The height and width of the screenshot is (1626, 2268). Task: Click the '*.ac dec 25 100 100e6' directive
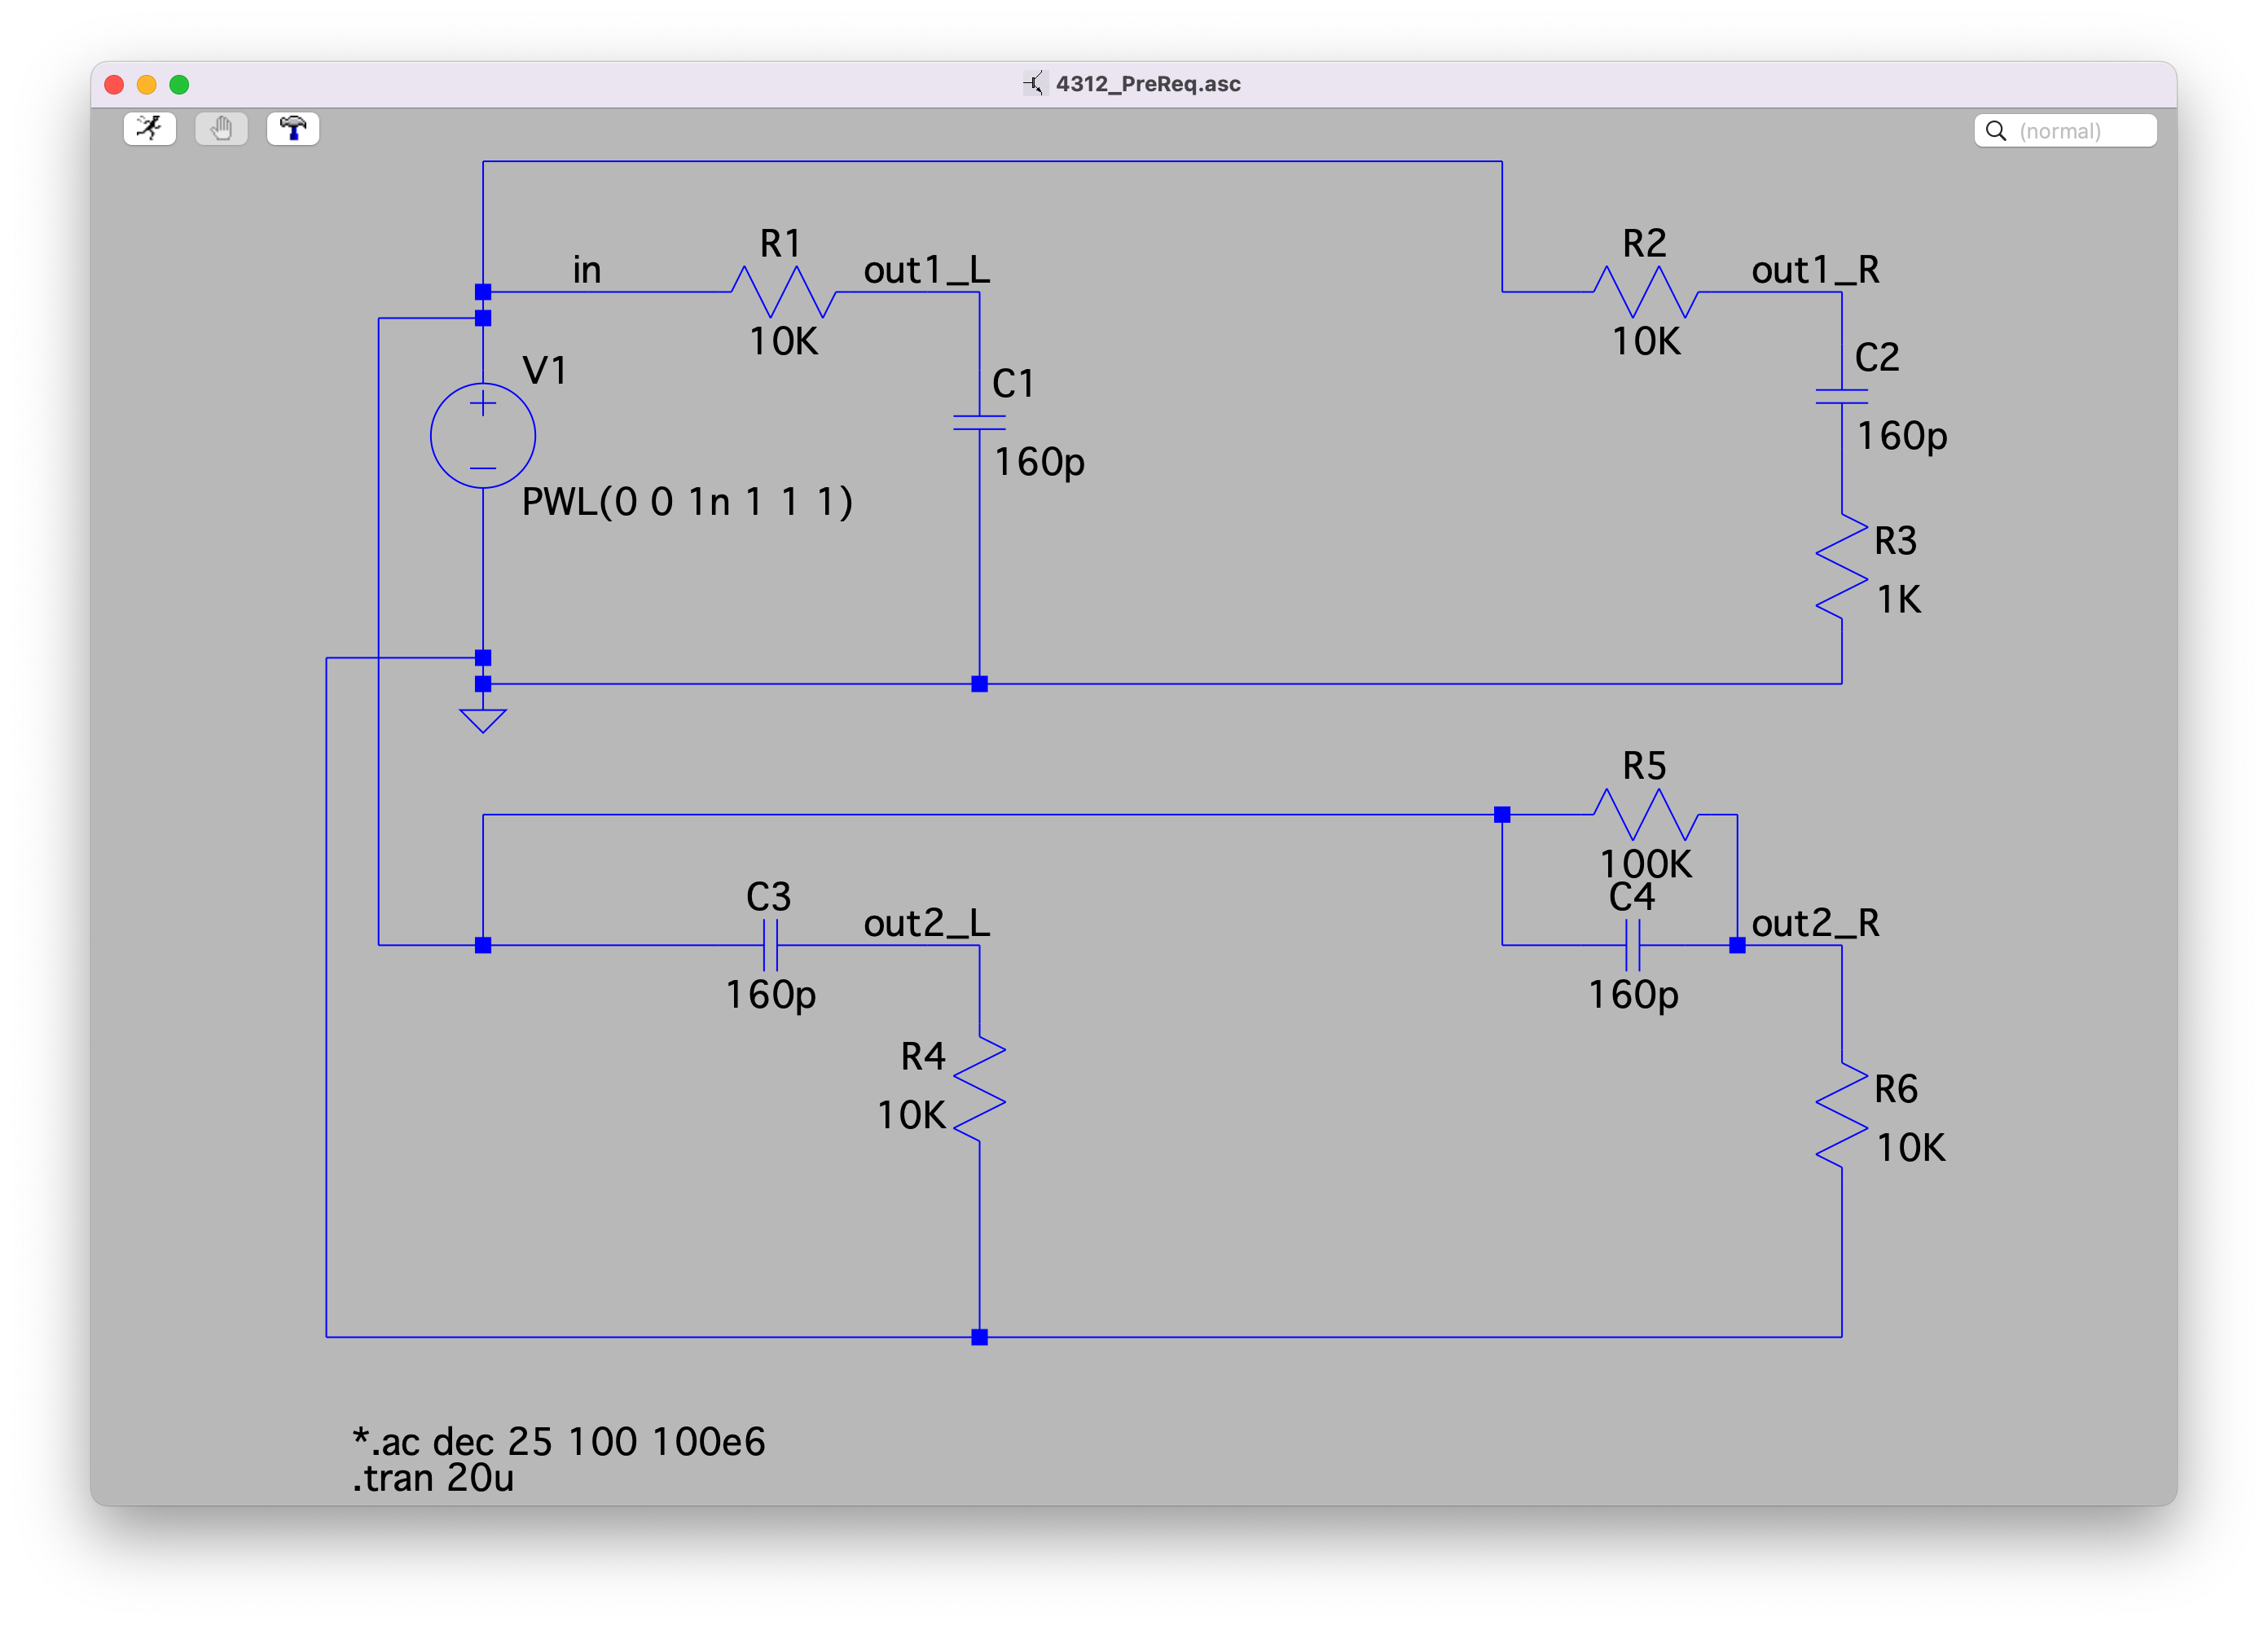point(559,1441)
